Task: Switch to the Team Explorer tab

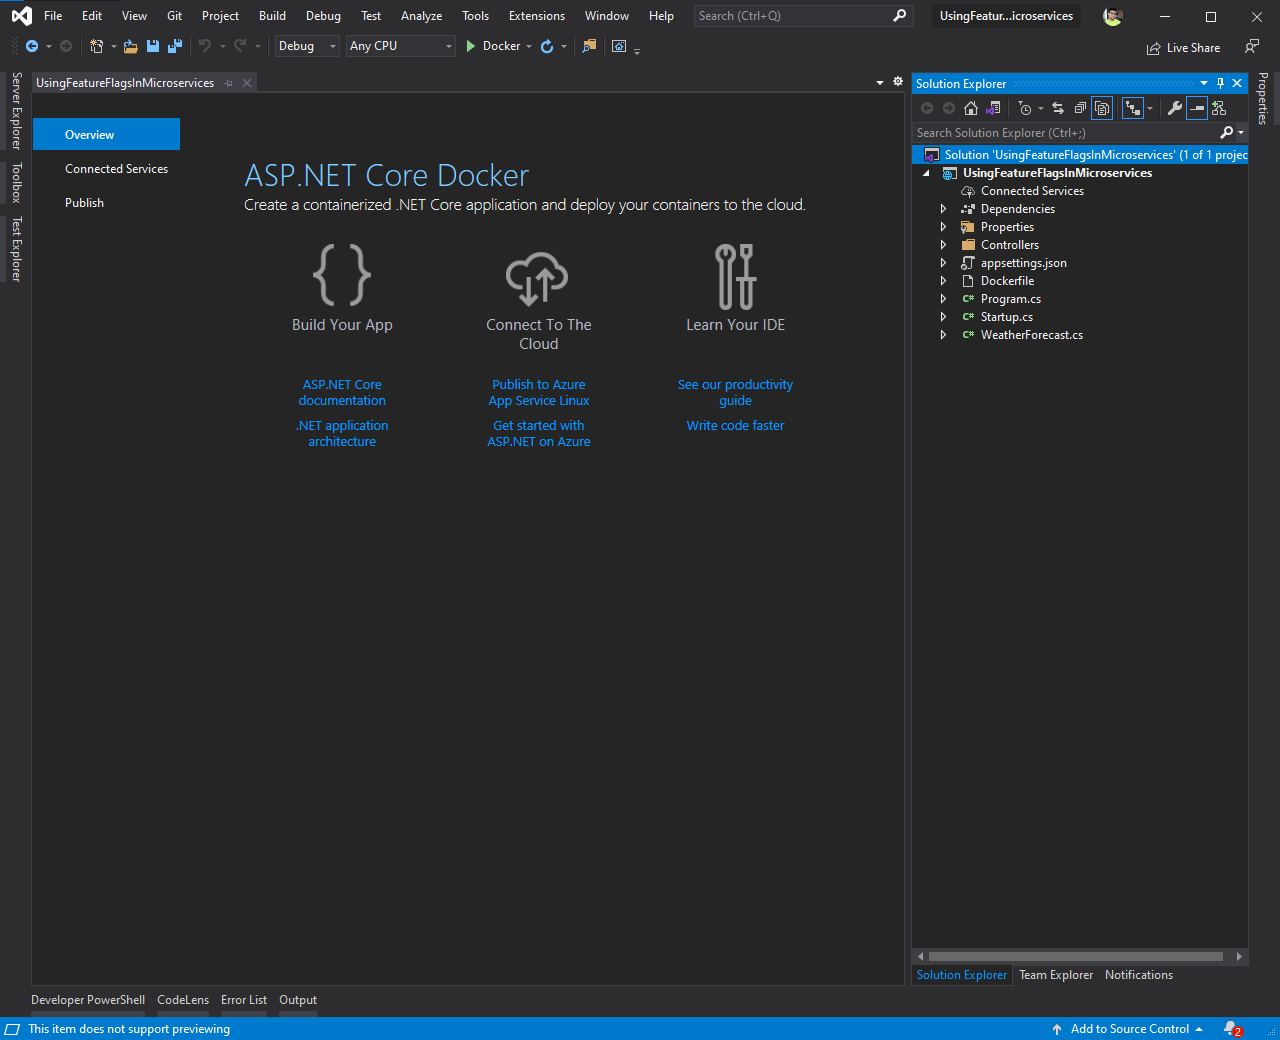Action: point(1056,975)
